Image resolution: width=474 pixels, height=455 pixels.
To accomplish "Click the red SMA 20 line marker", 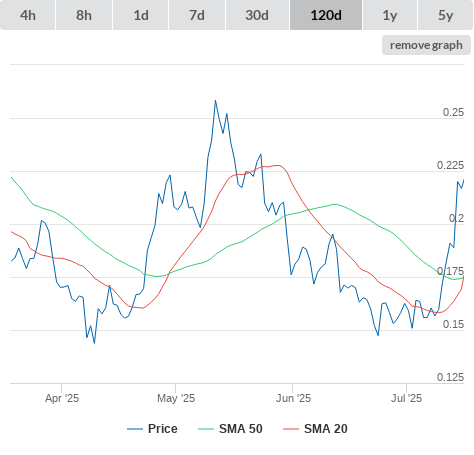I will 291,429.
